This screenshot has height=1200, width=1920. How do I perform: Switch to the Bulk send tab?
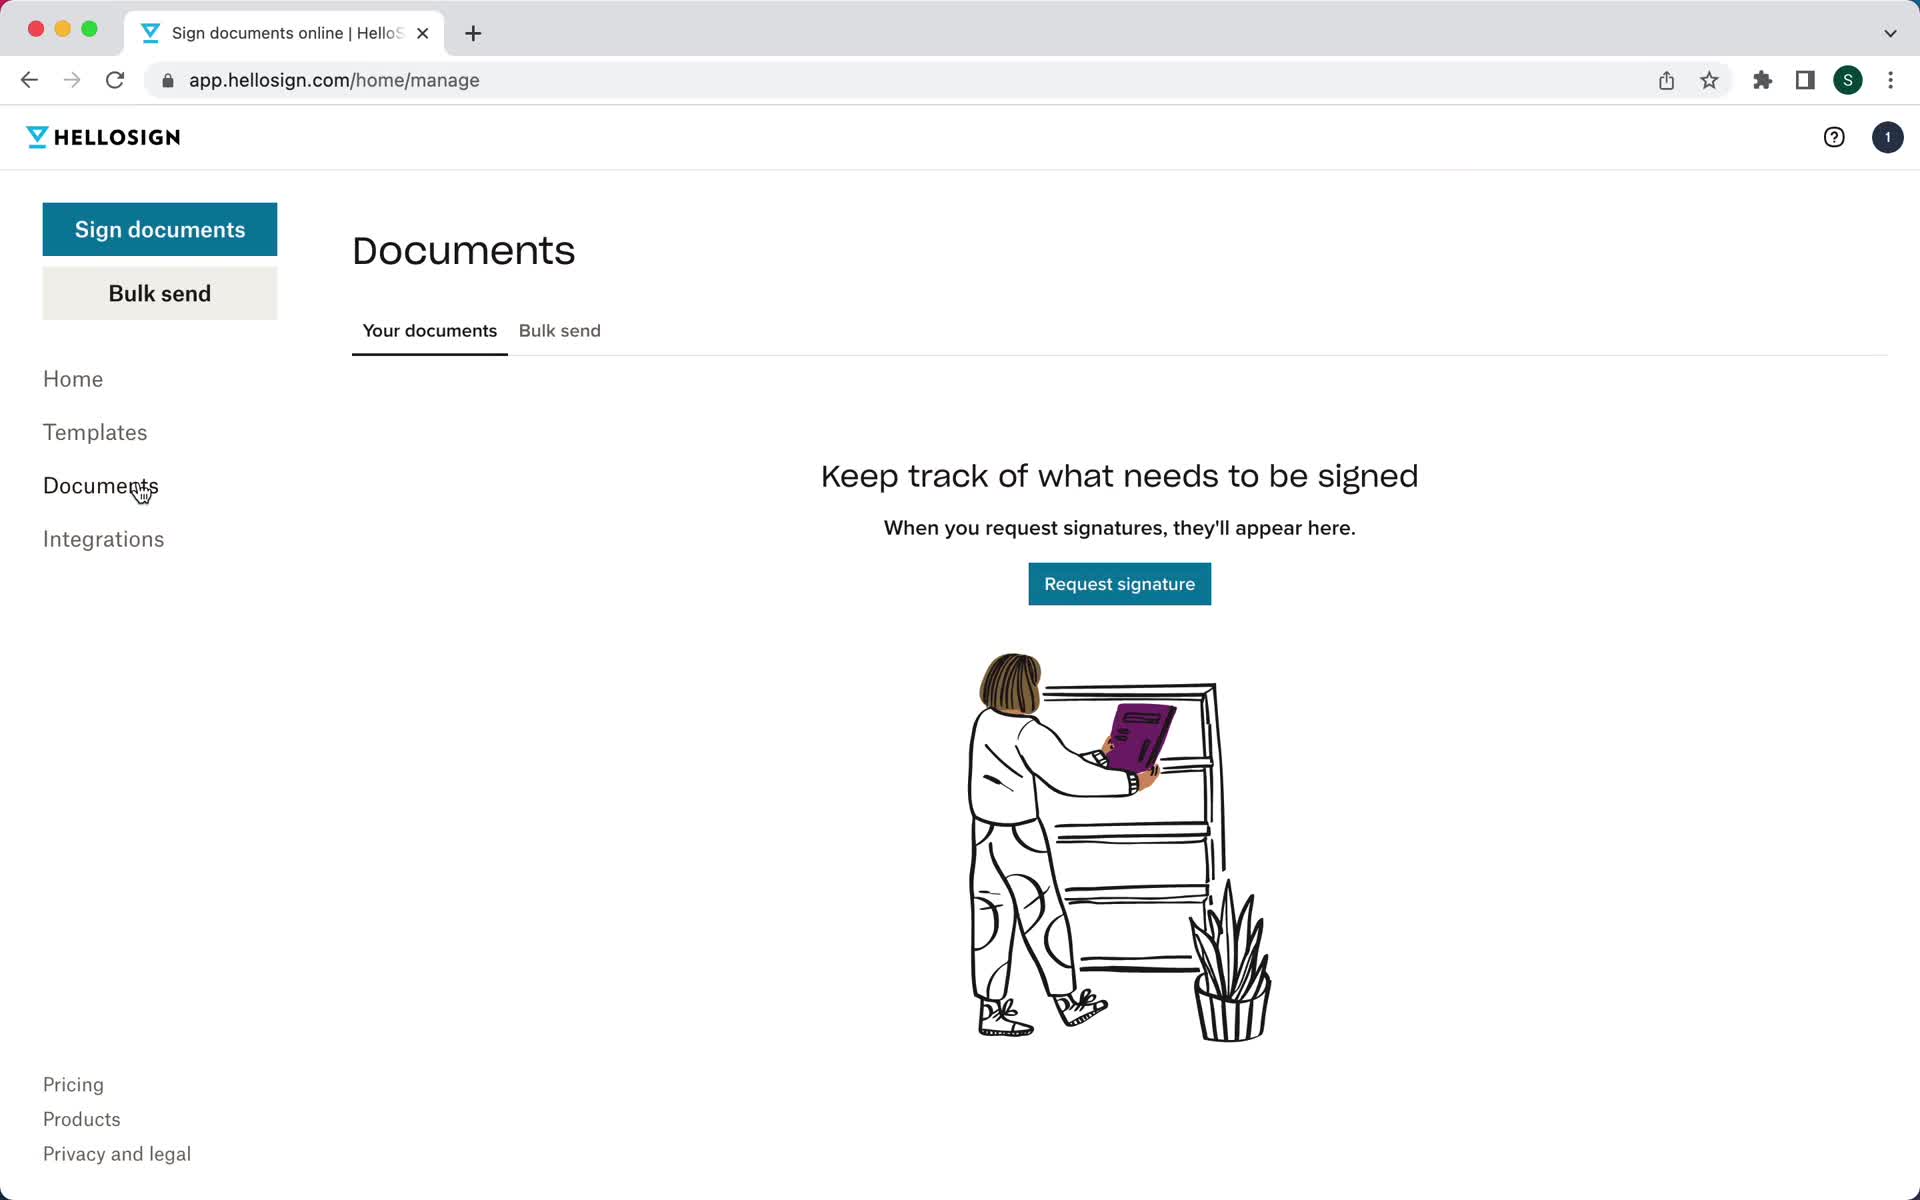pos(561,330)
